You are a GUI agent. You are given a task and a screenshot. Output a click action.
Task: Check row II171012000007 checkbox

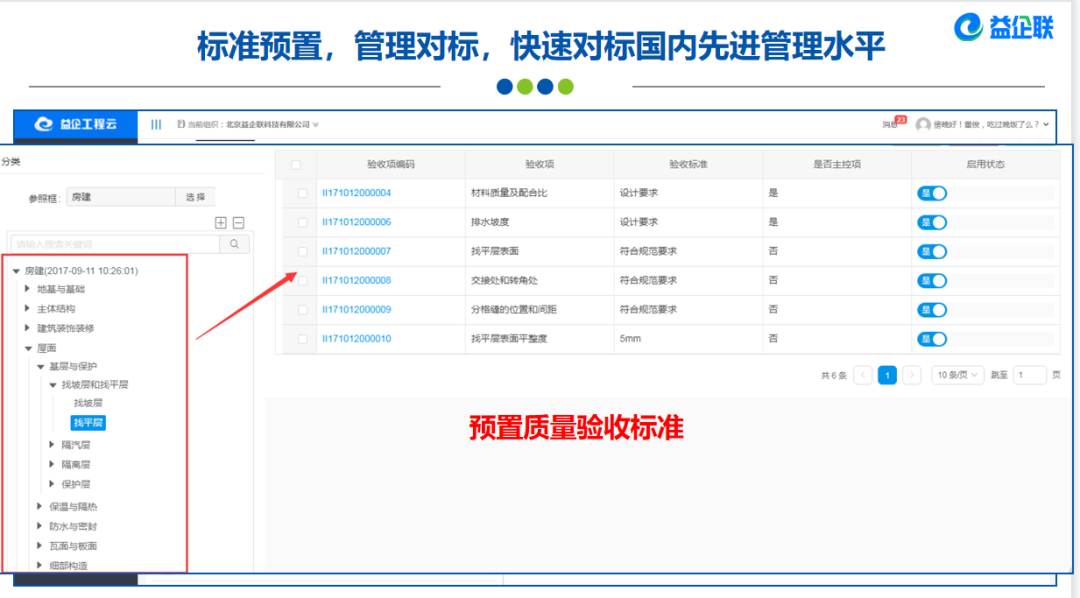click(302, 251)
